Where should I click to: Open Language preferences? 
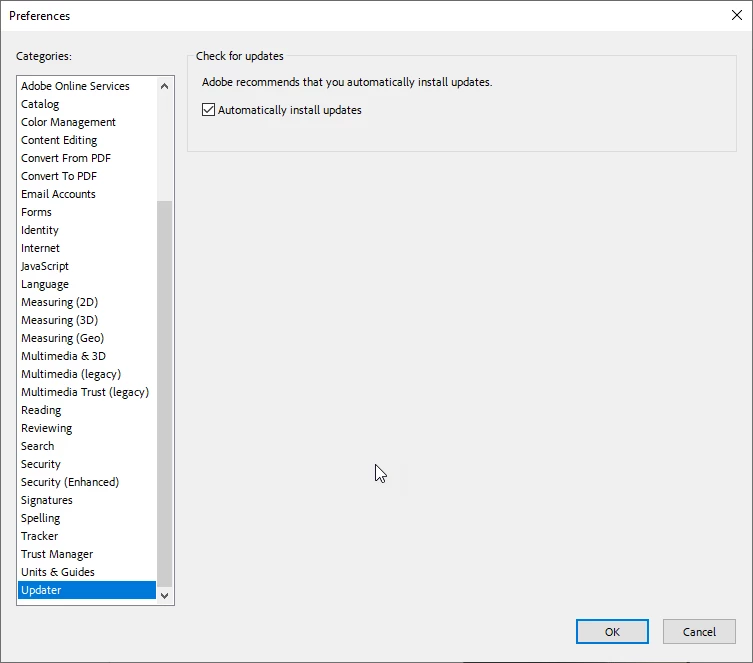pyautogui.click(x=87, y=284)
